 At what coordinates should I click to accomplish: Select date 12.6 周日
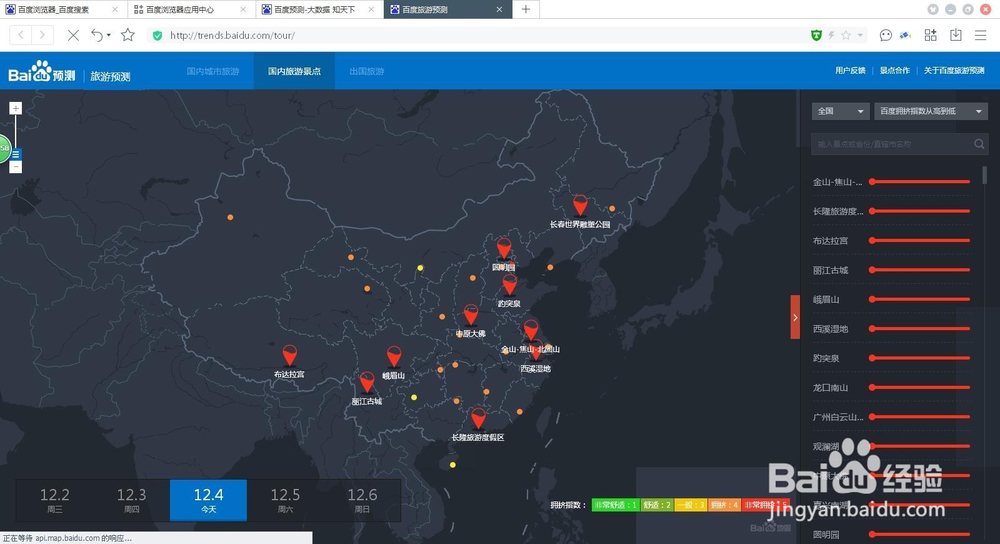point(362,500)
